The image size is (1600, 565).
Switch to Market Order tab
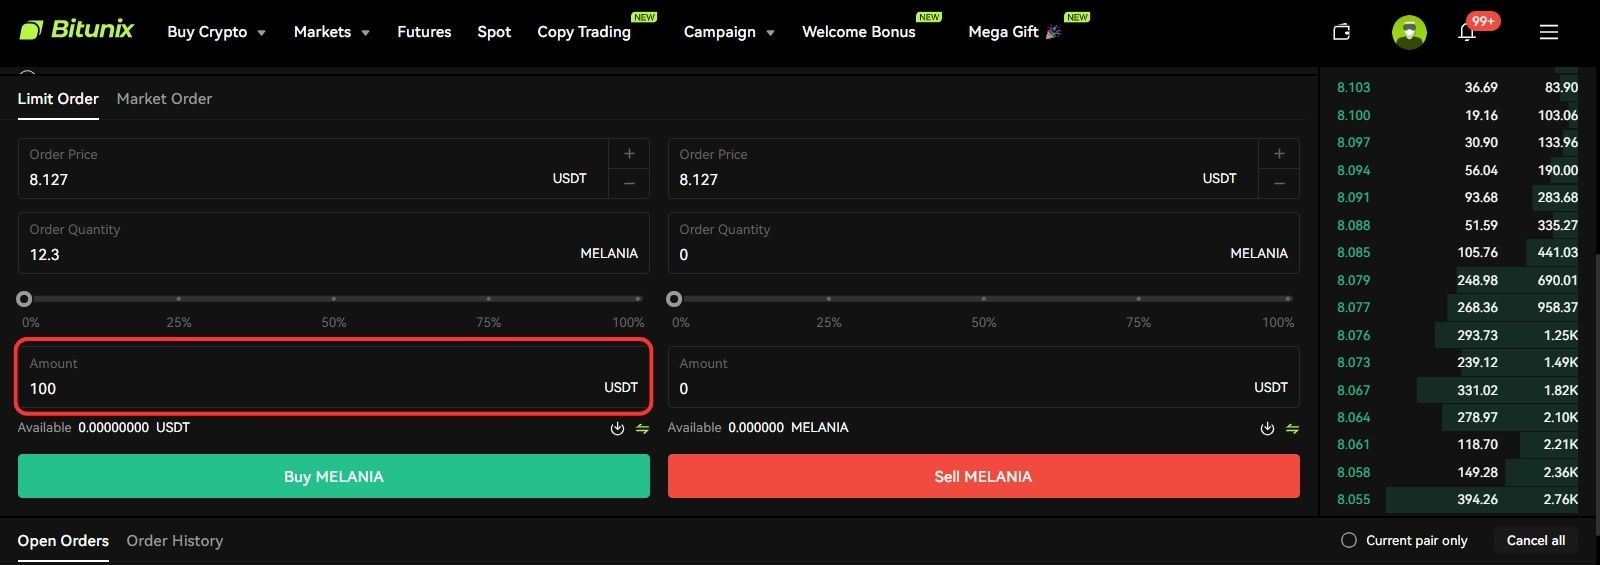point(164,99)
